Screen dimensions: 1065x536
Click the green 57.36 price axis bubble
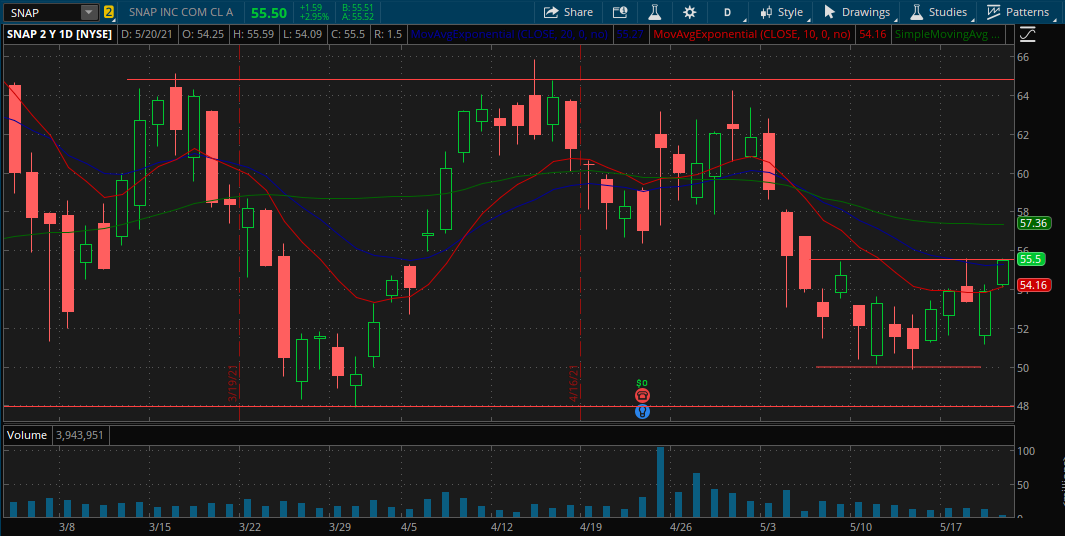click(x=1033, y=223)
